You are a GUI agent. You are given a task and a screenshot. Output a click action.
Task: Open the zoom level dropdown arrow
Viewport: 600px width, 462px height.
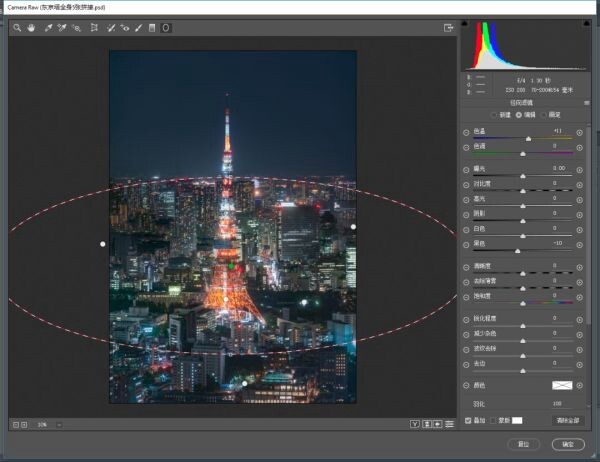59,424
